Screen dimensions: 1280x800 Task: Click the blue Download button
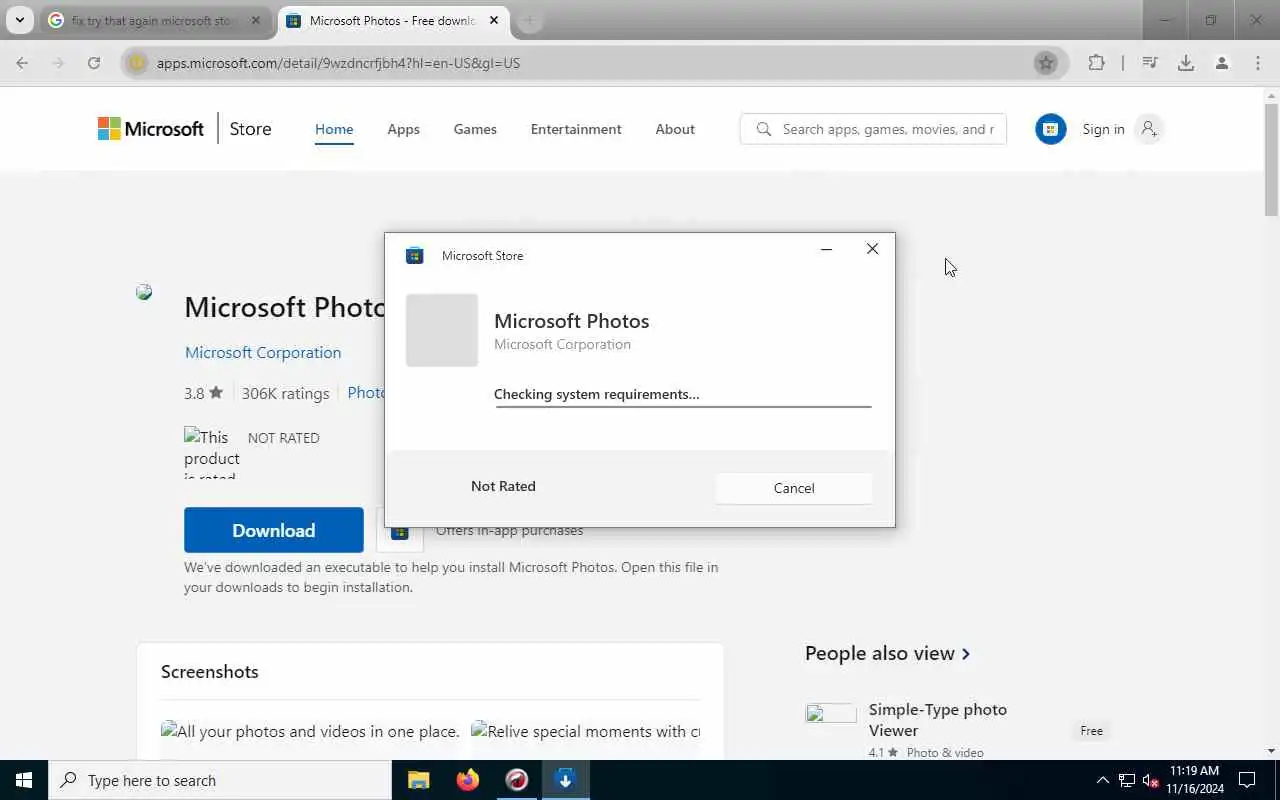274,530
